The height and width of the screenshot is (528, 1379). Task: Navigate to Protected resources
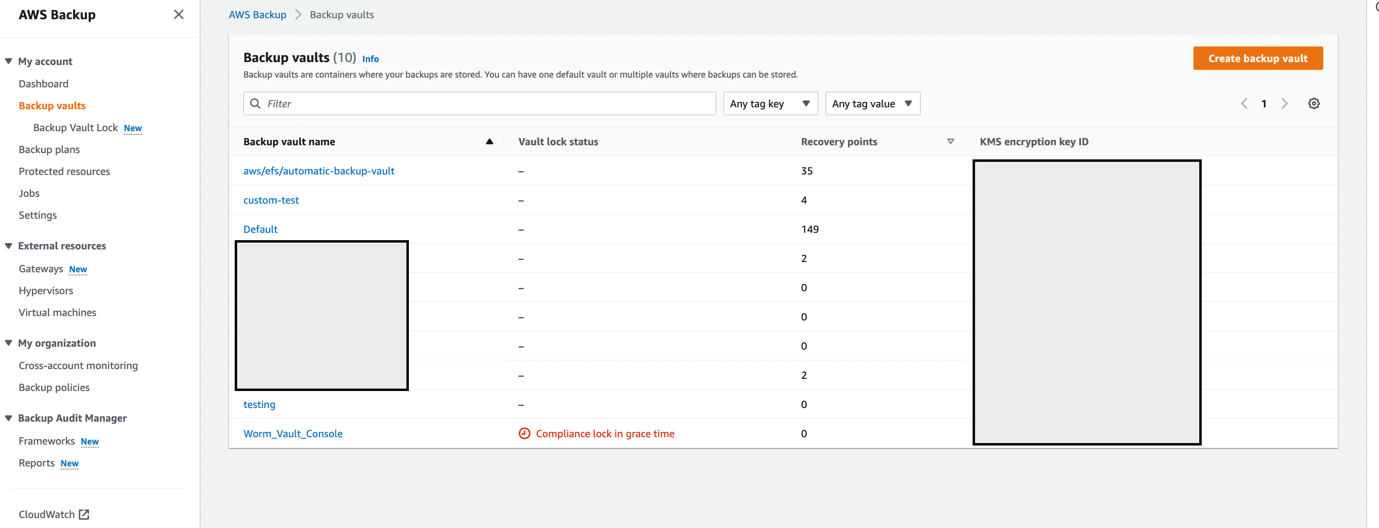(x=64, y=172)
